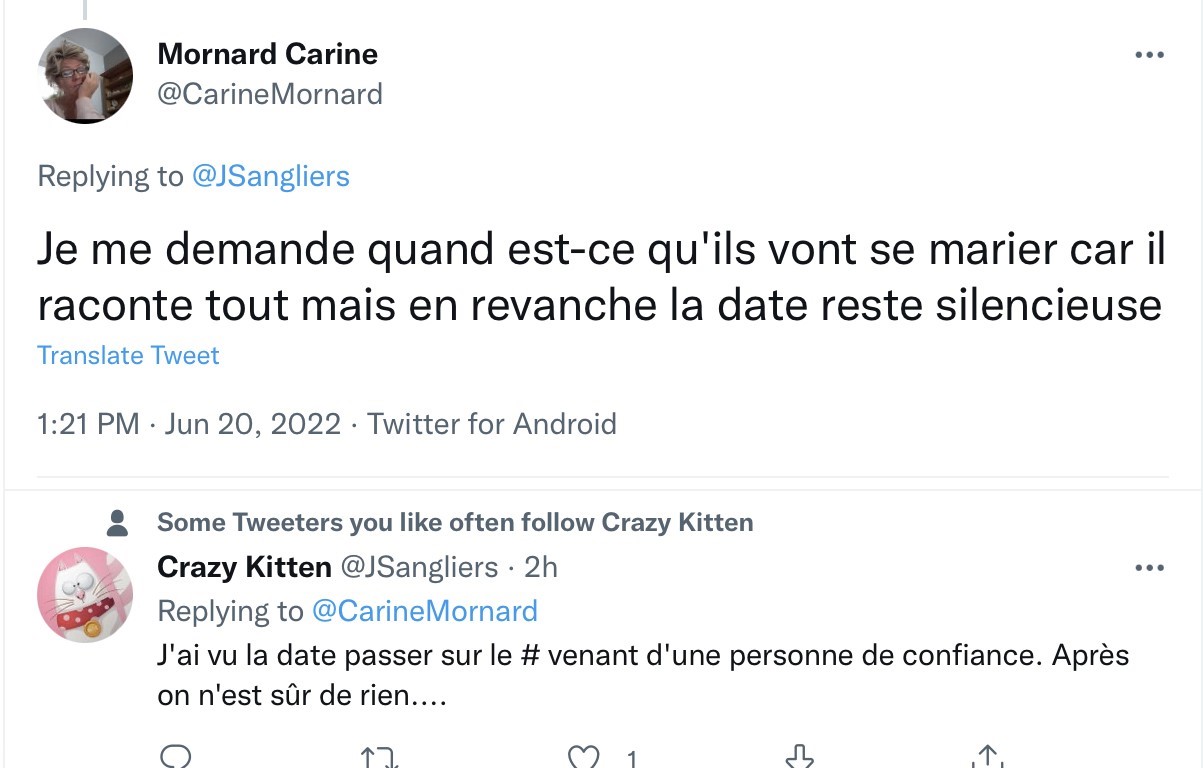Share Crazy Kitten's reply via share icon

(x=987, y=757)
